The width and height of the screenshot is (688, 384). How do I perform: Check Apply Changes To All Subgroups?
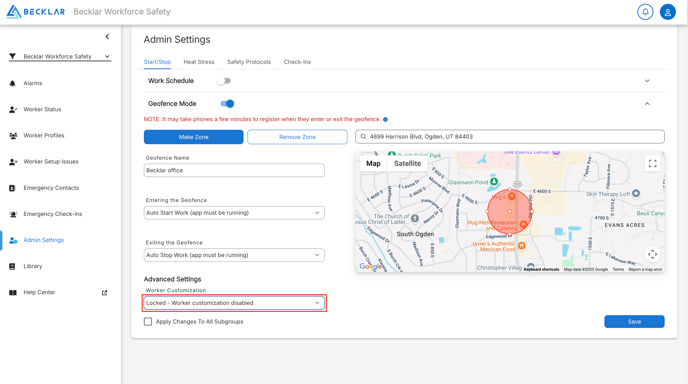click(x=148, y=322)
